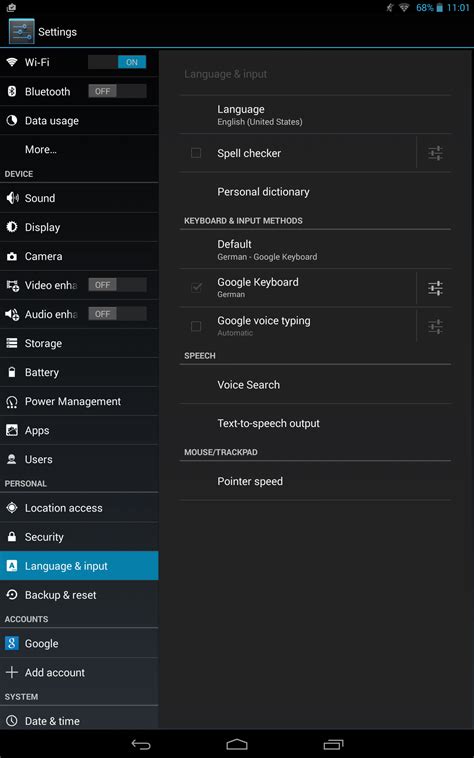
Task: Tap the plus icon for Add account
Action: click(x=12, y=672)
